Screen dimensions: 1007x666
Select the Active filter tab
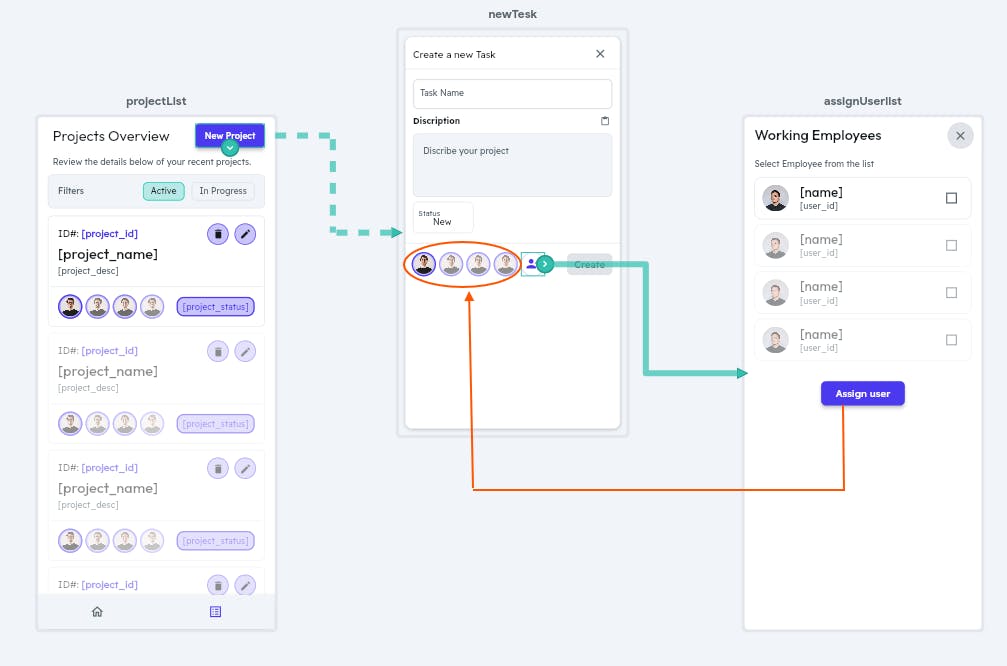[163, 191]
